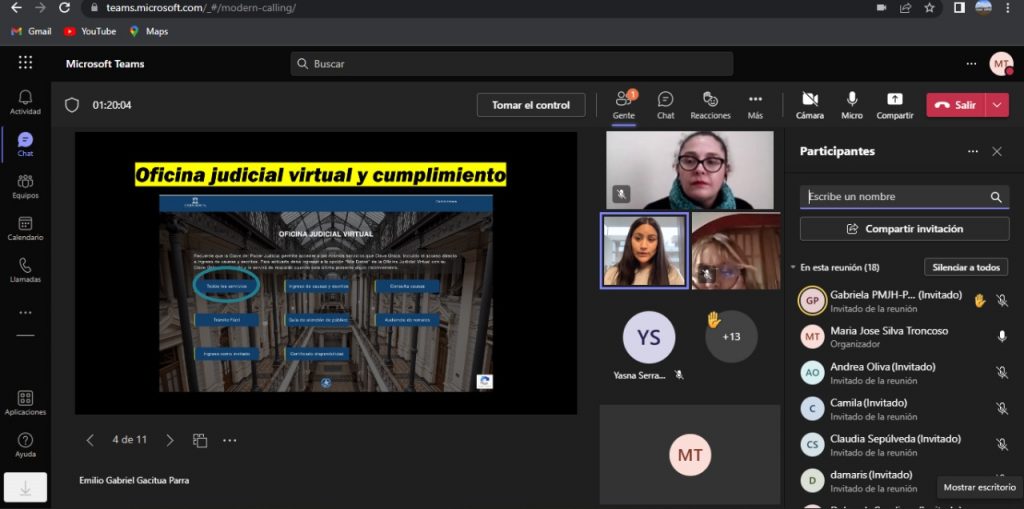Open Reacciones menu
Viewport: 1024px width, 509px height.
point(710,105)
